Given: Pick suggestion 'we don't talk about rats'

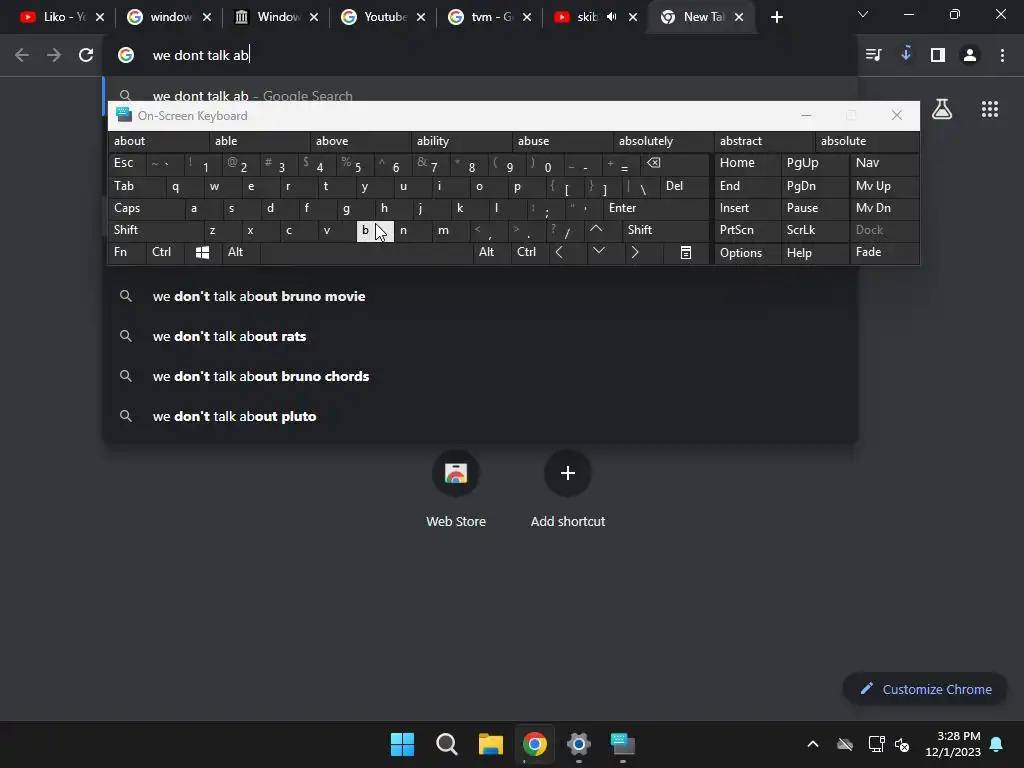Looking at the screenshot, I should (481, 336).
